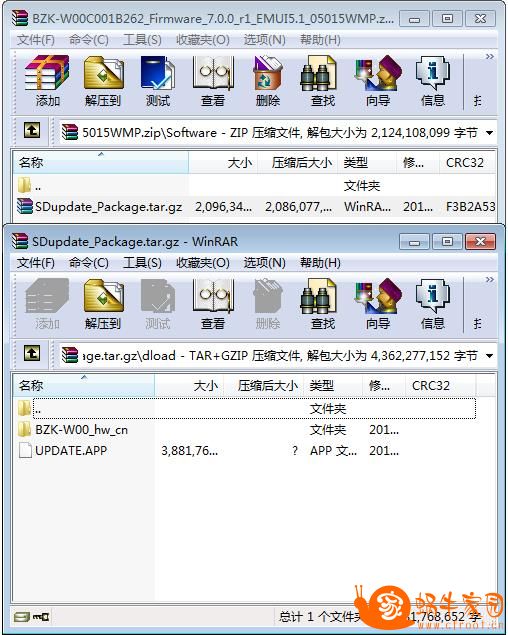Open address path dropdown in SDupdate_Package window

489,356
